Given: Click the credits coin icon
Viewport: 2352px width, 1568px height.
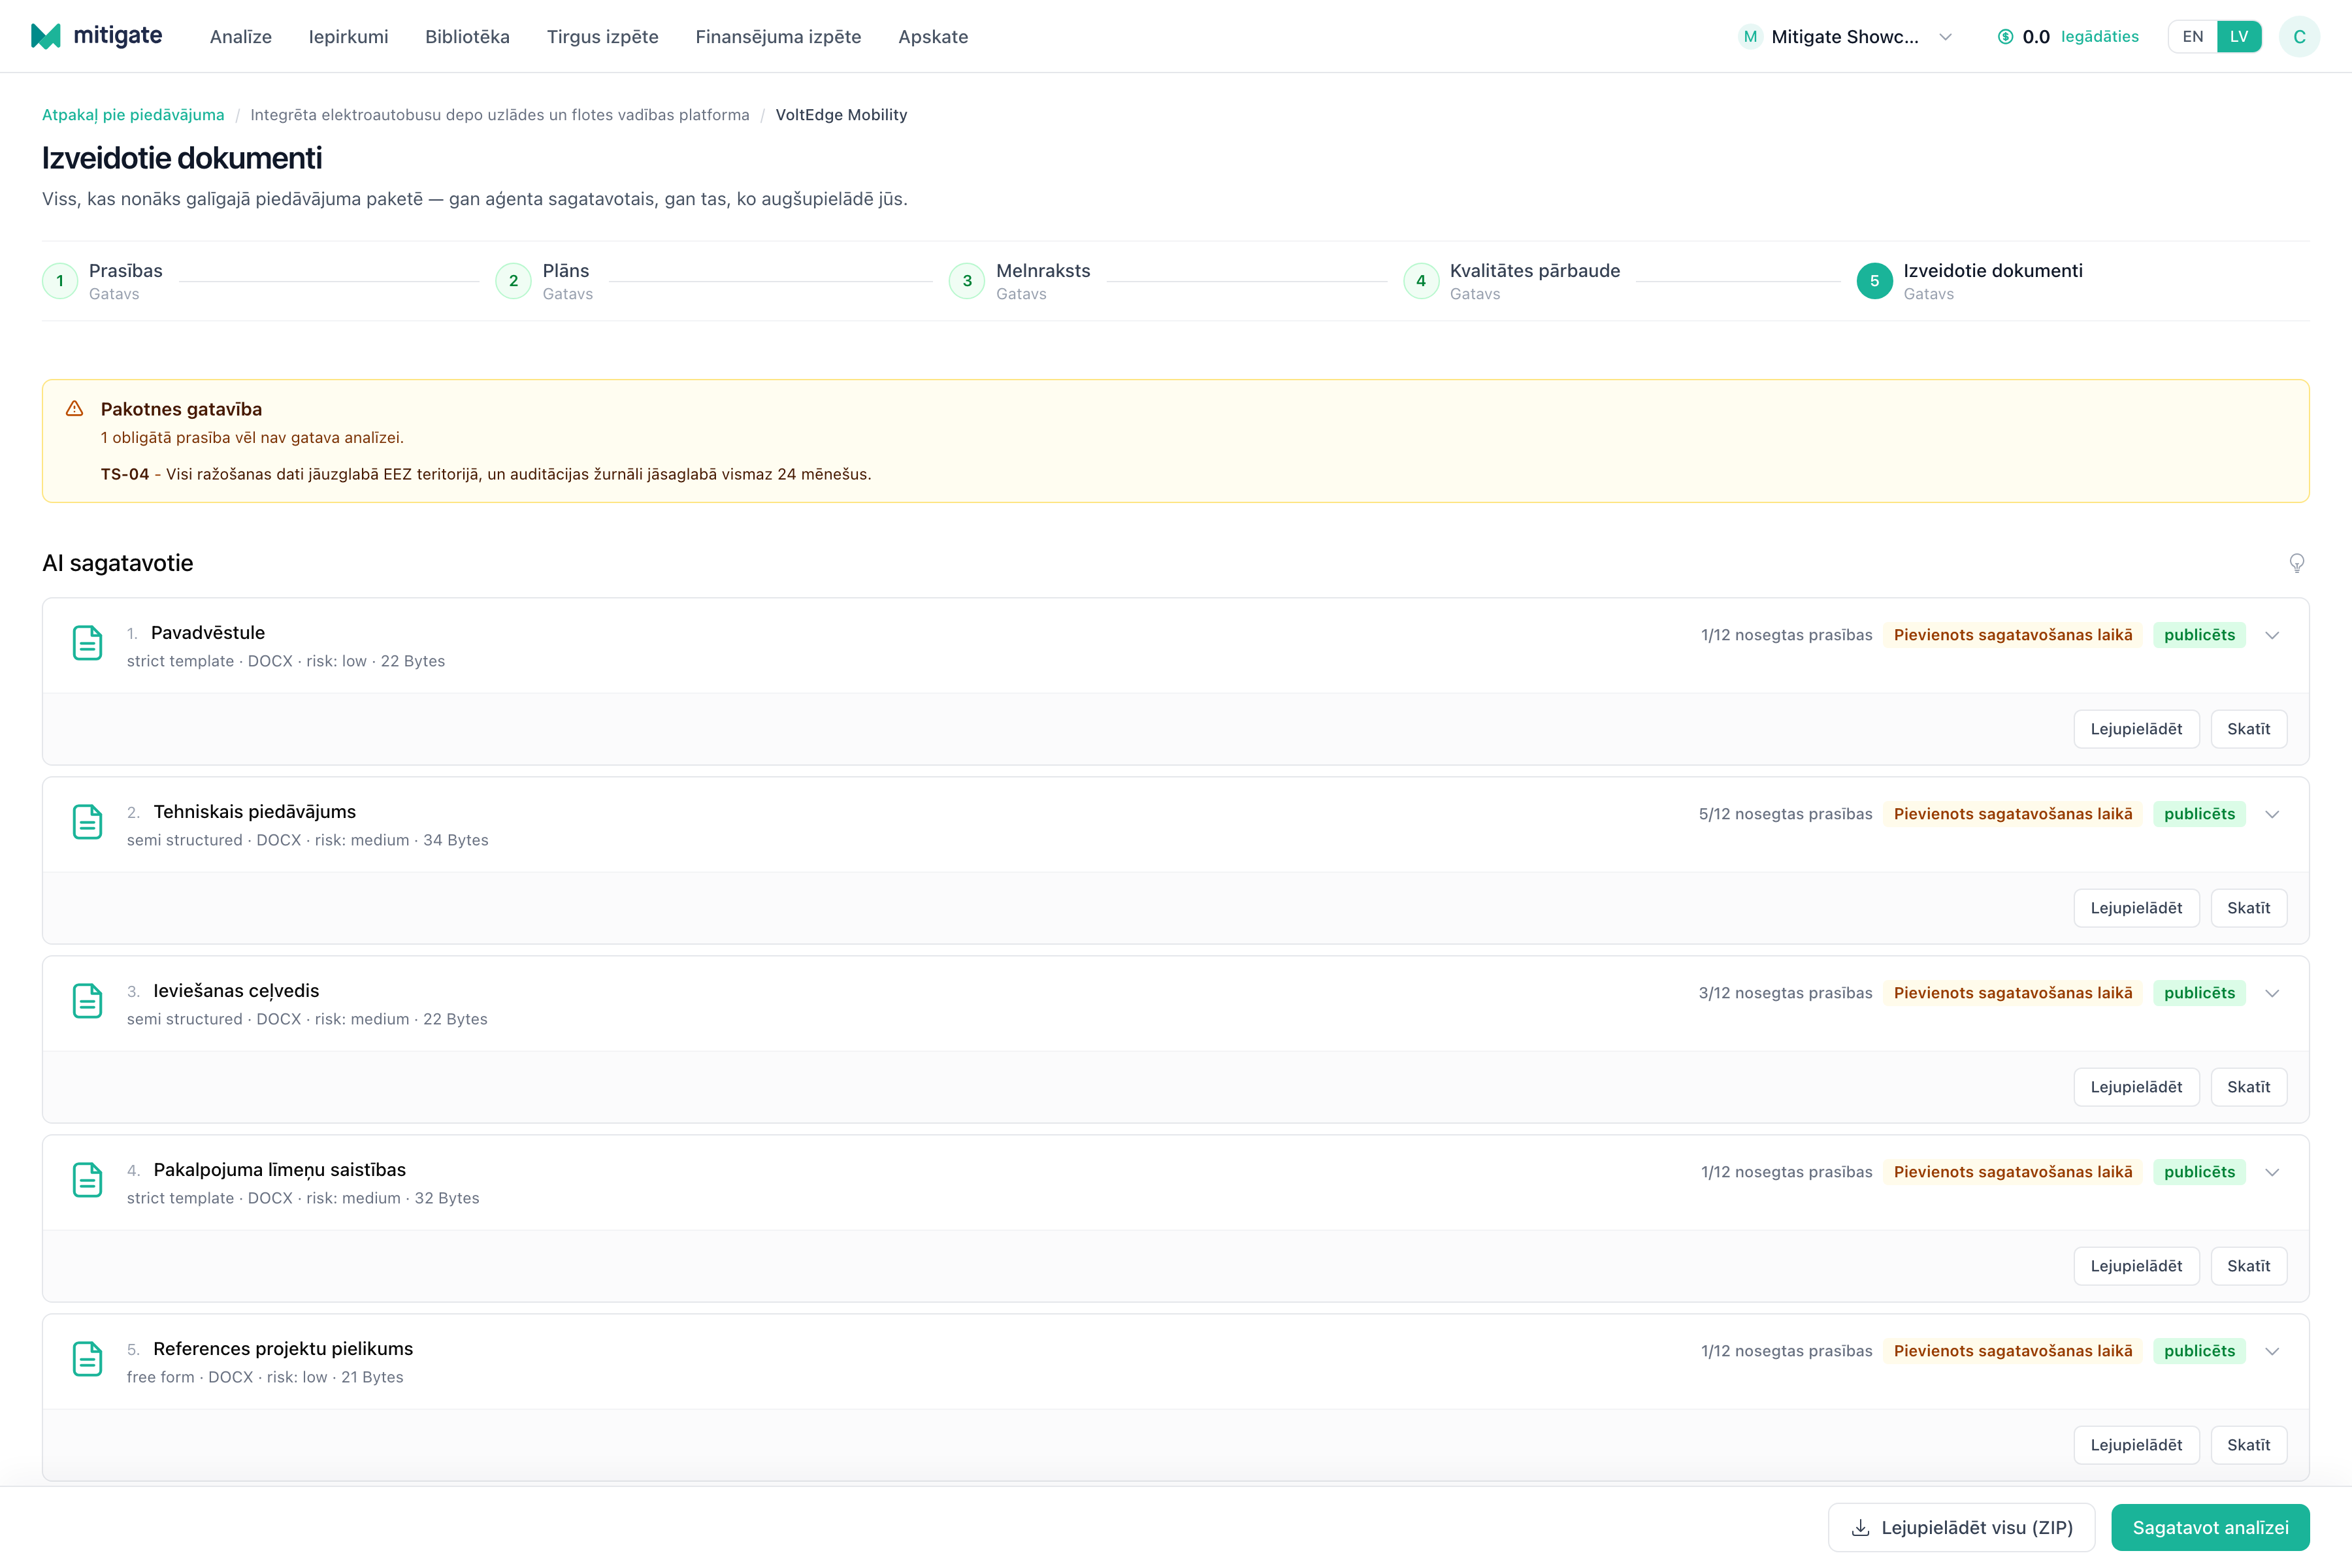Looking at the screenshot, I should tap(2005, 37).
